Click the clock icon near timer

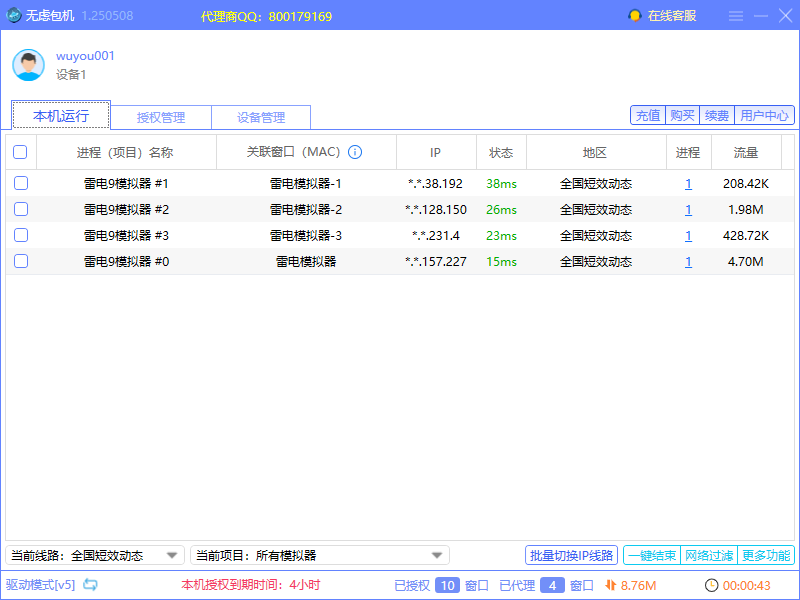pos(711,585)
